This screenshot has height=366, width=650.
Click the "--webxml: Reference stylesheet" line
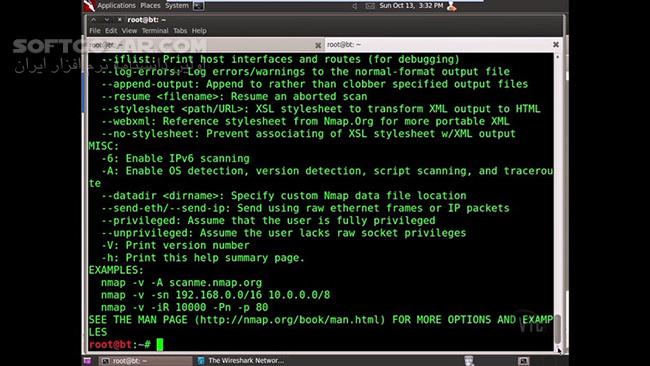[306, 121]
